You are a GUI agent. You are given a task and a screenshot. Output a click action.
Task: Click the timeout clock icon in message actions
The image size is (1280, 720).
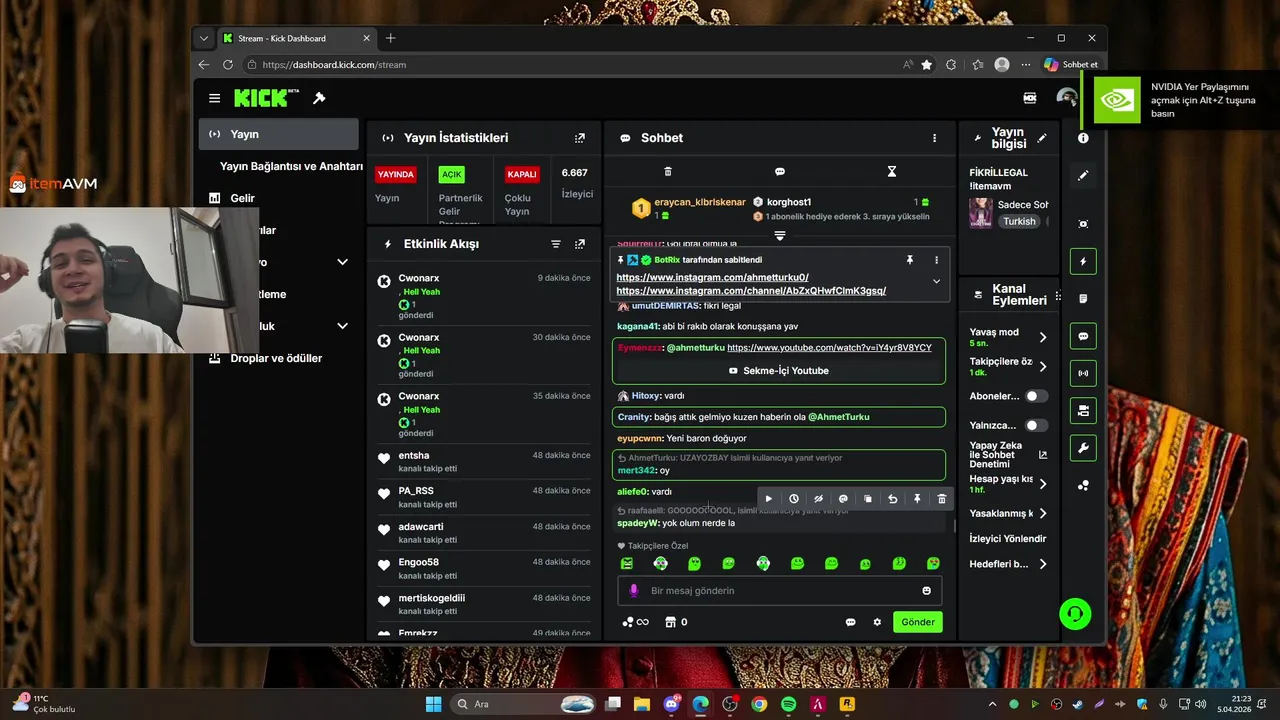pyautogui.click(x=794, y=499)
